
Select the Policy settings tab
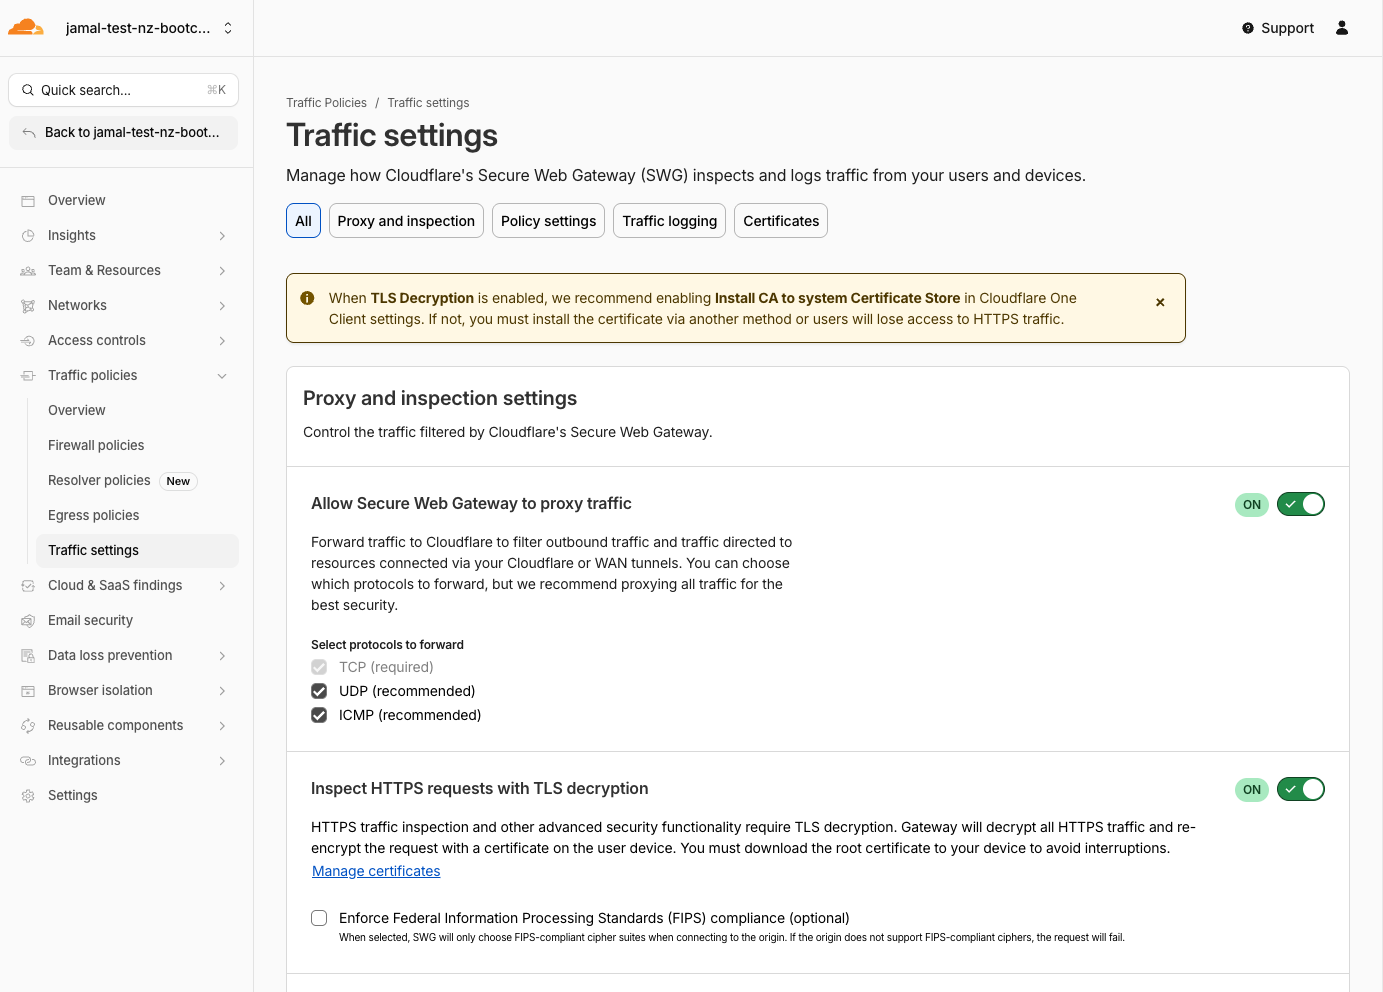pyautogui.click(x=548, y=221)
